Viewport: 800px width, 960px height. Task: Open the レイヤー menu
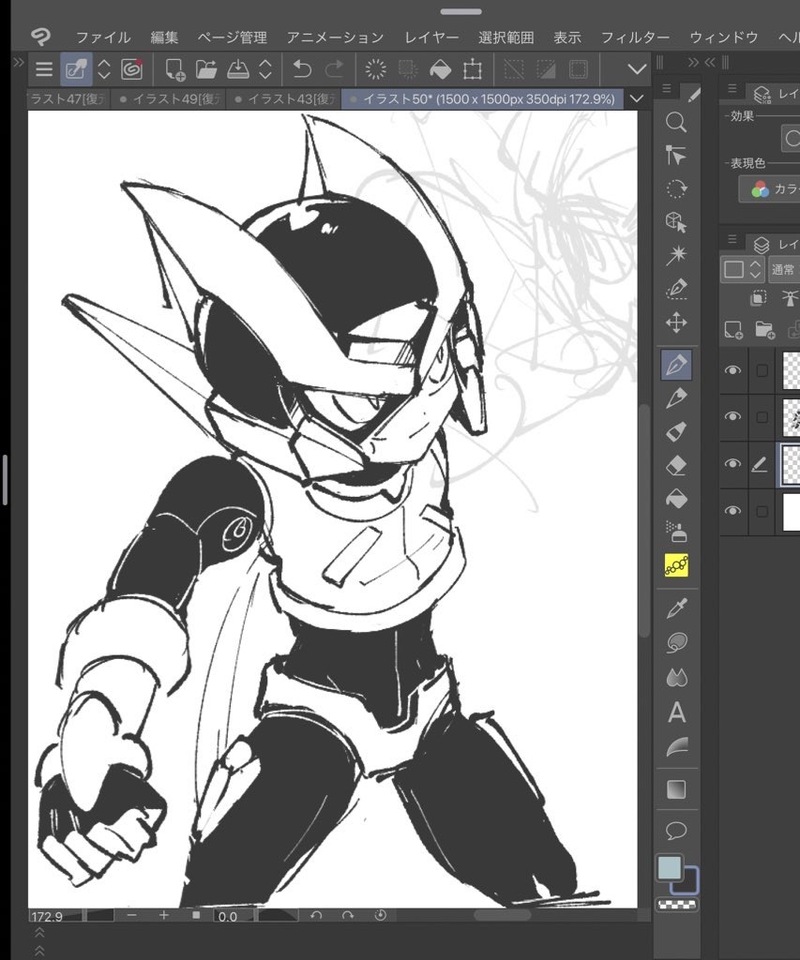431,38
